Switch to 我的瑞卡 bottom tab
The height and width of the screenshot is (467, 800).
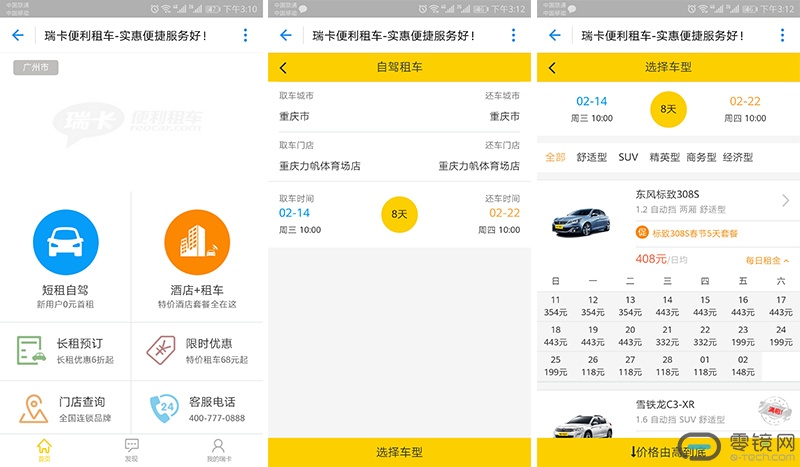click(x=218, y=449)
